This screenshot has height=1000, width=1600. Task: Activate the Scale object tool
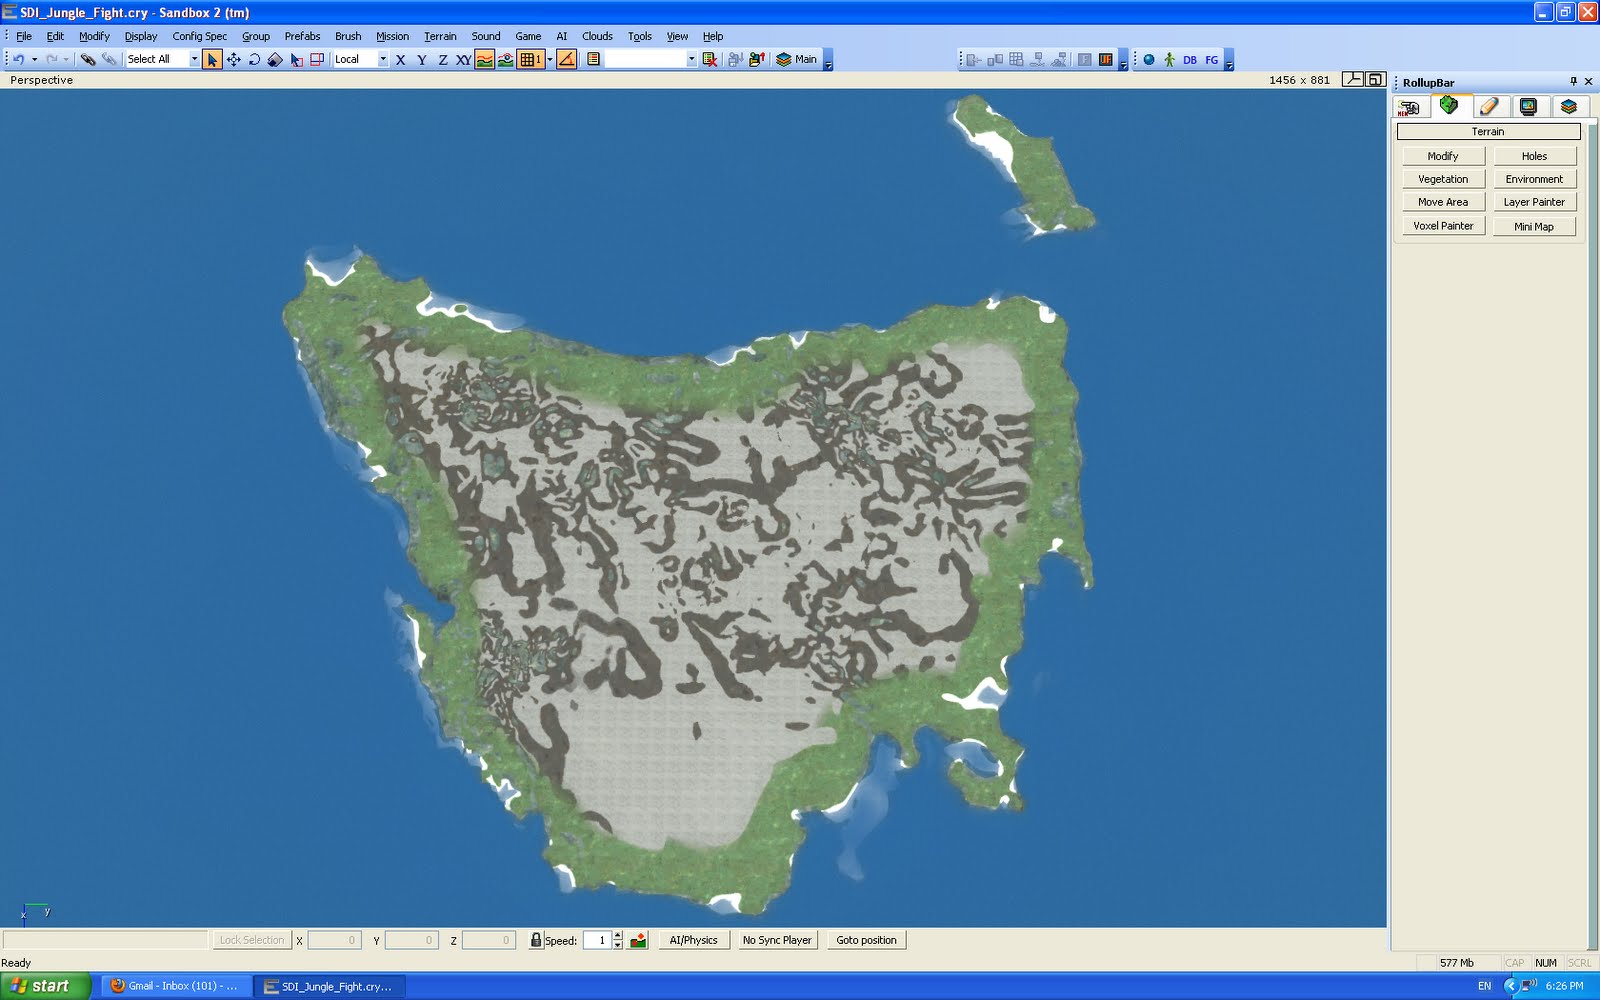coord(275,60)
